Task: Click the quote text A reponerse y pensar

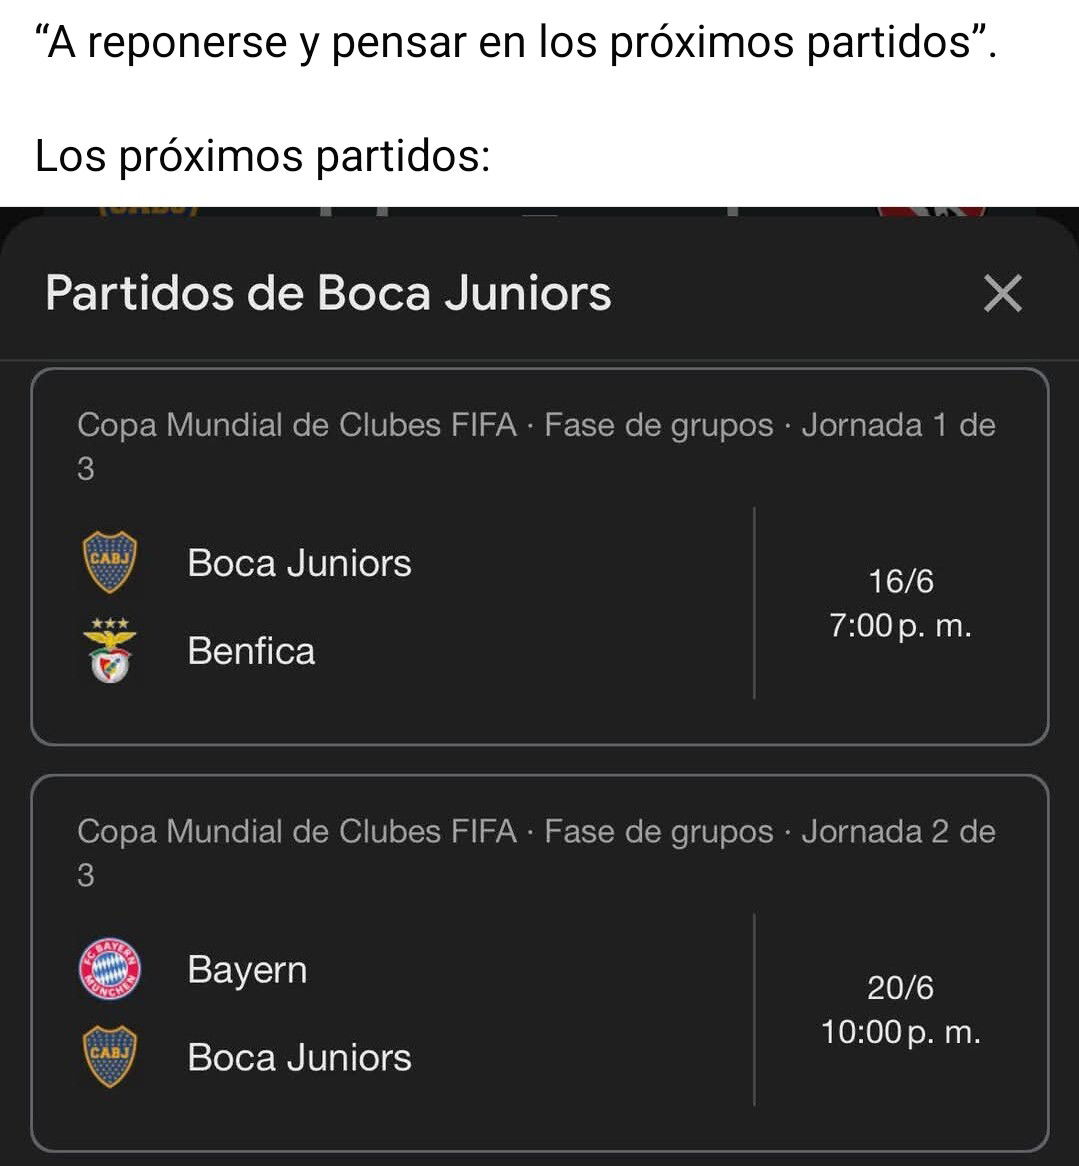Action: 515,42
